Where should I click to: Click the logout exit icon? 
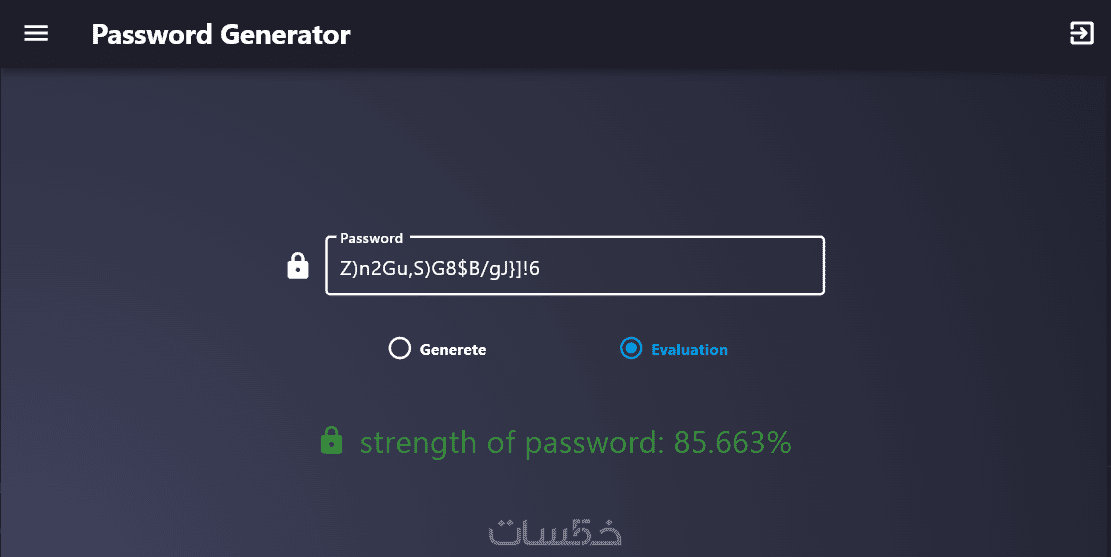coord(1082,34)
